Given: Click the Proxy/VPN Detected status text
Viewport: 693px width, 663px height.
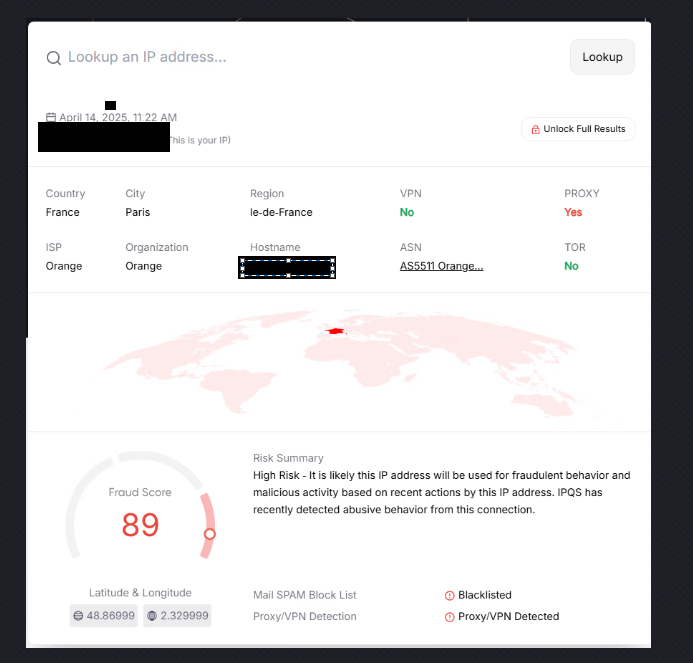Looking at the screenshot, I should [x=509, y=617].
